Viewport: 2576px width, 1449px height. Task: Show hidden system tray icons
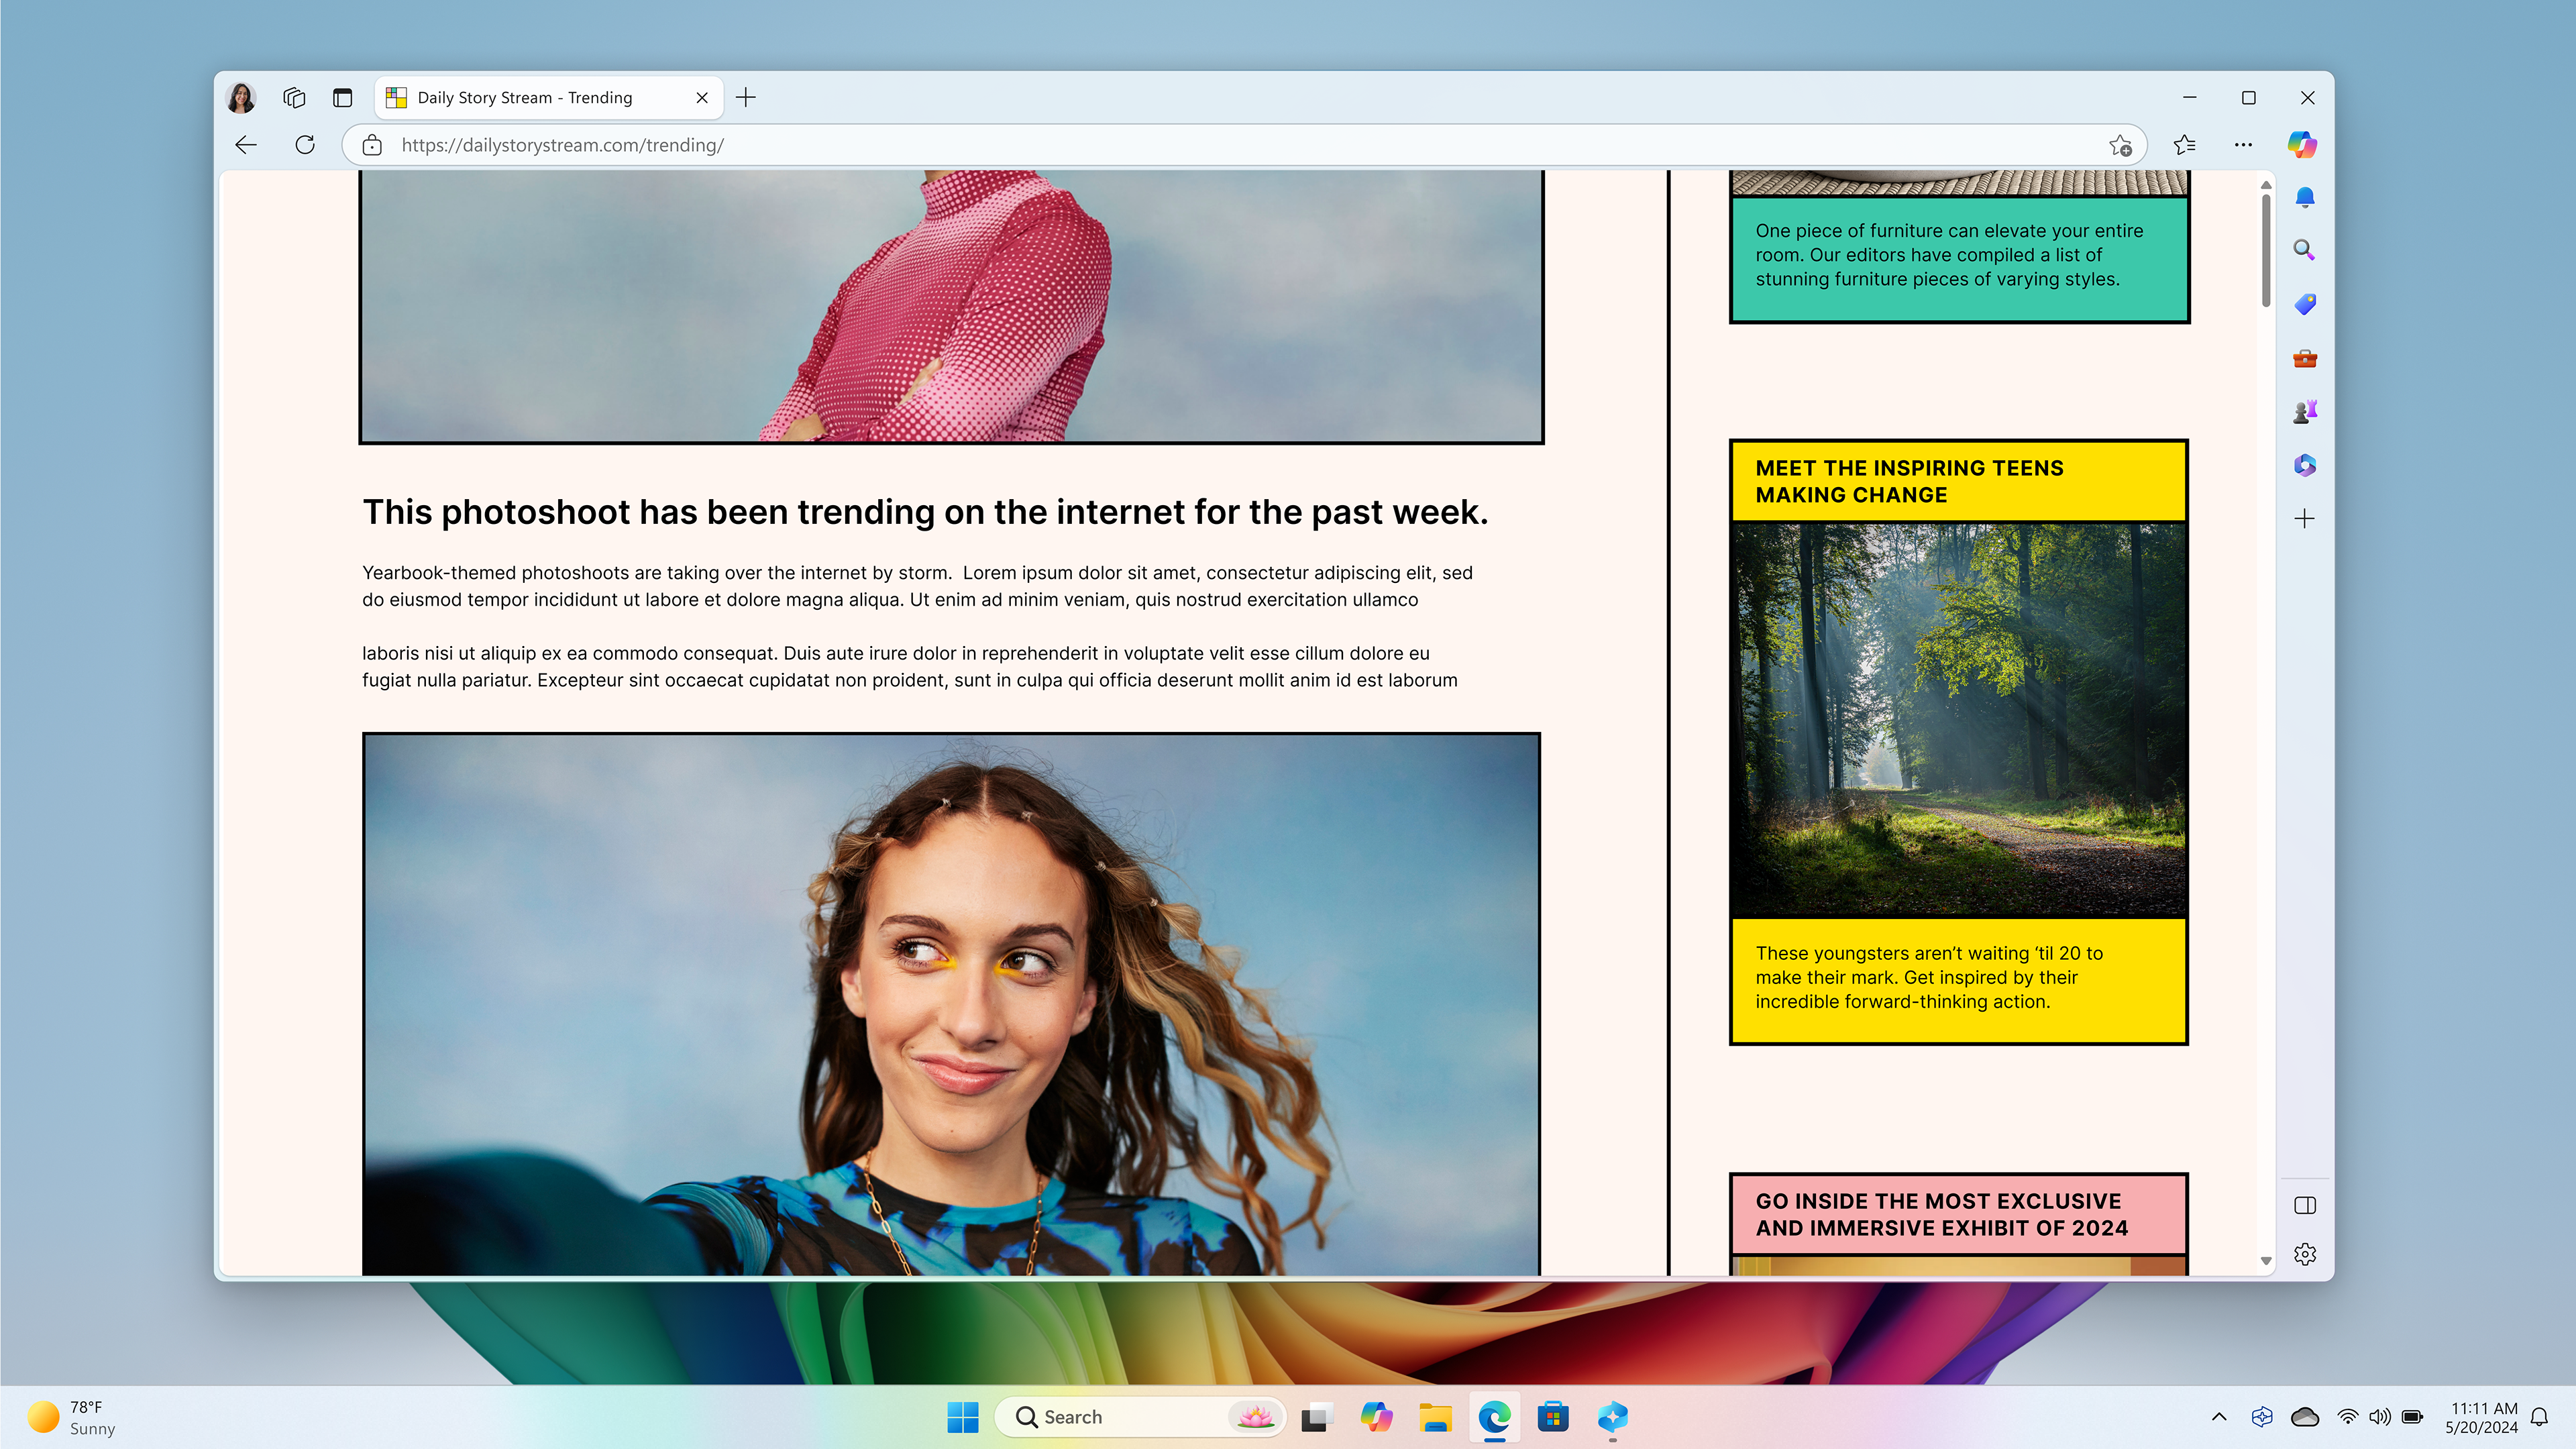pos(2219,1417)
